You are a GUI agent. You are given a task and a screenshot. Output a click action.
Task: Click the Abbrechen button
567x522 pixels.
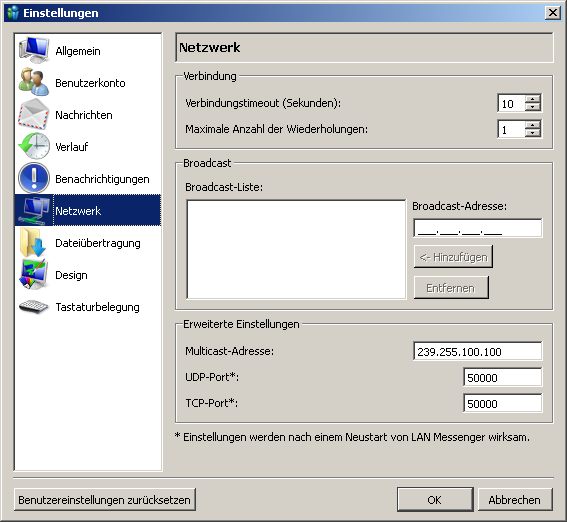[515, 500]
